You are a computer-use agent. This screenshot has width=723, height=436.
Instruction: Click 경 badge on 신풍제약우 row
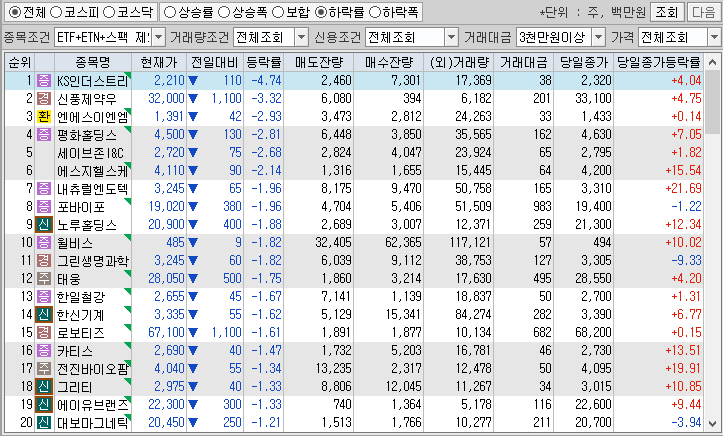tap(44, 98)
